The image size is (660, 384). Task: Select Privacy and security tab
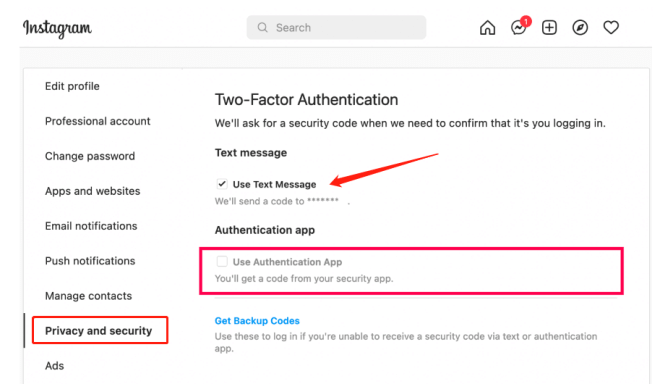click(100, 331)
